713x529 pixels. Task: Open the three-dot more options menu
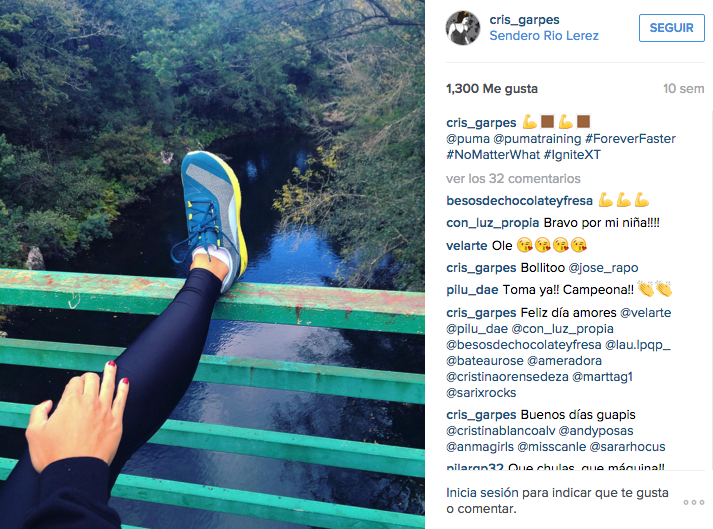click(x=693, y=502)
